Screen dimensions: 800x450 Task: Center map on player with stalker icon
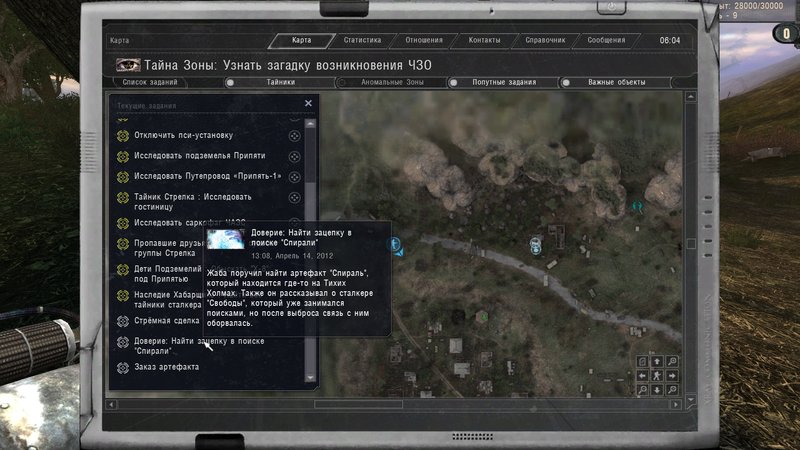click(656, 375)
